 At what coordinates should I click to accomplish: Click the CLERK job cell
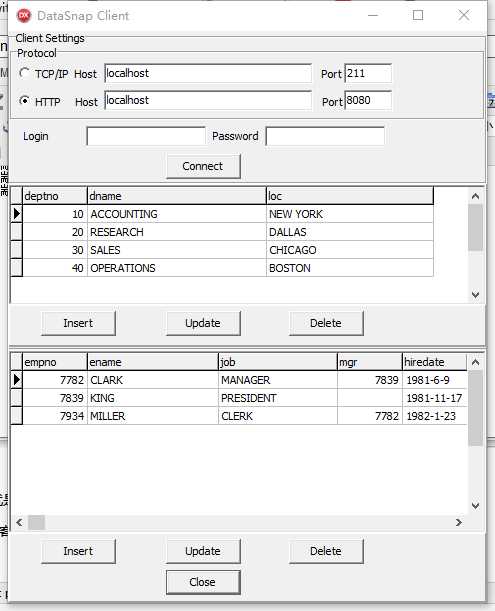(x=278, y=416)
